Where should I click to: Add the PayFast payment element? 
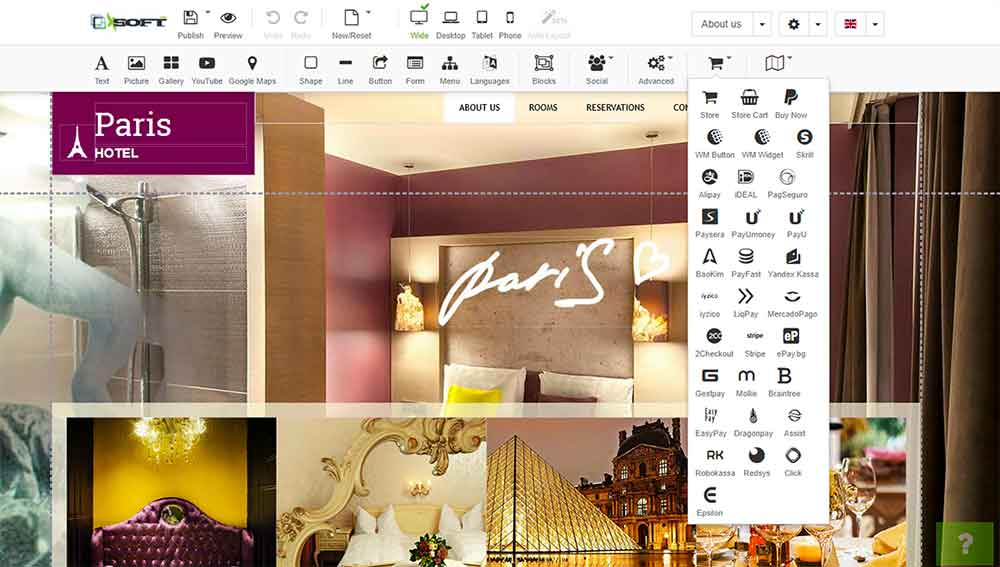(746, 263)
